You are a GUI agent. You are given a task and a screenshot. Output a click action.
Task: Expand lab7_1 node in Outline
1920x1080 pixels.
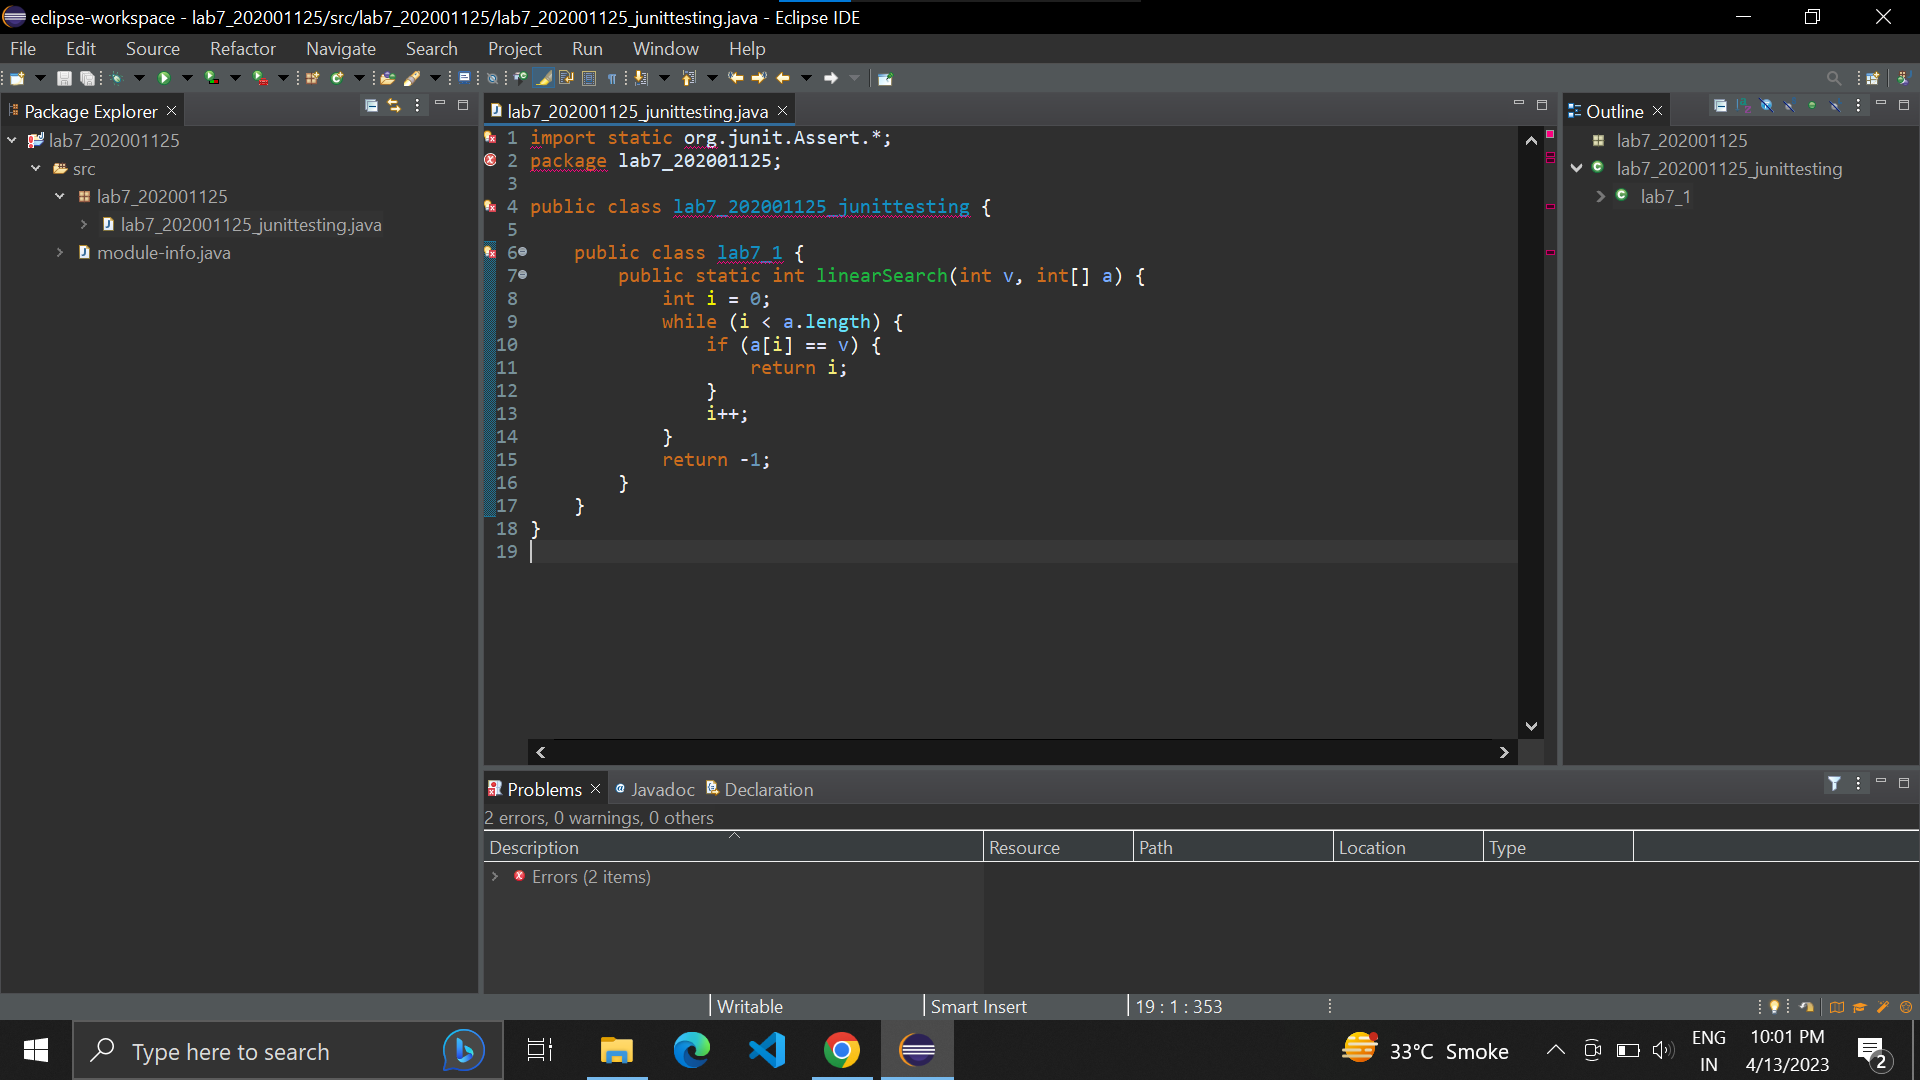[x=1601, y=197]
